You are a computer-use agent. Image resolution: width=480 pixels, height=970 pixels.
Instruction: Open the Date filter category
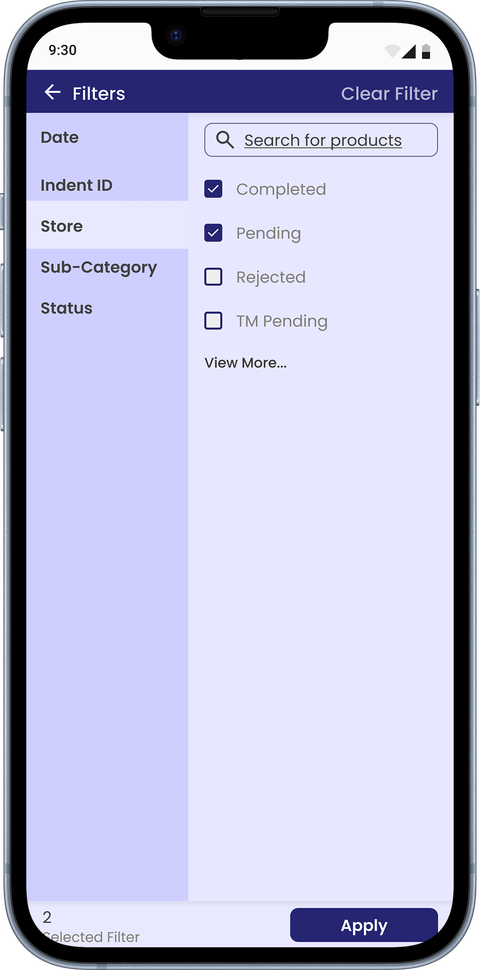click(108, 137)
